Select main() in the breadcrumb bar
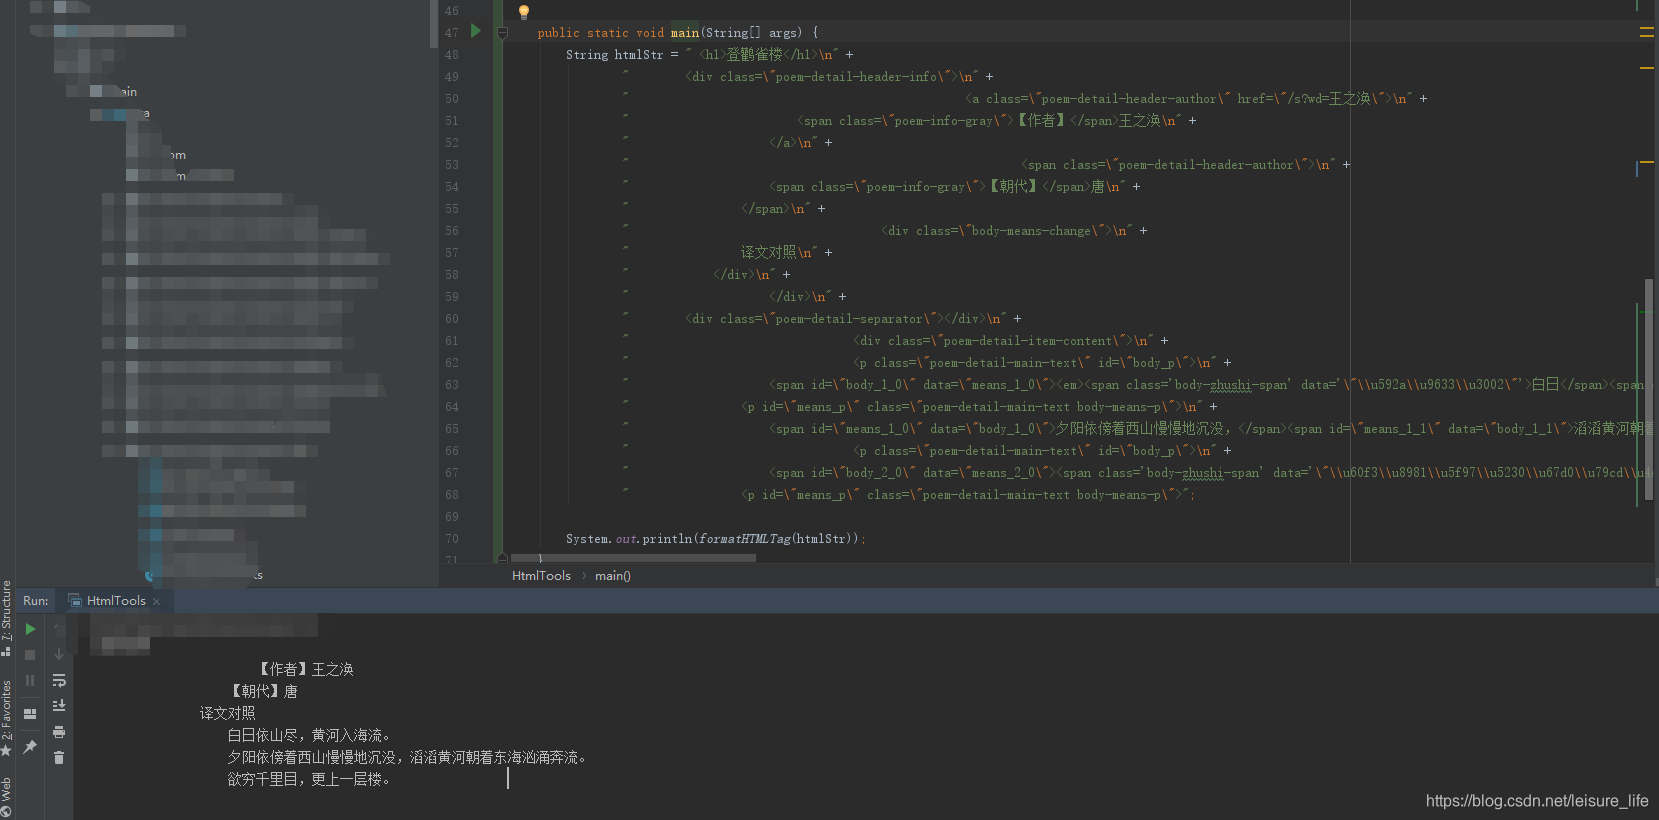 point(613,576)
